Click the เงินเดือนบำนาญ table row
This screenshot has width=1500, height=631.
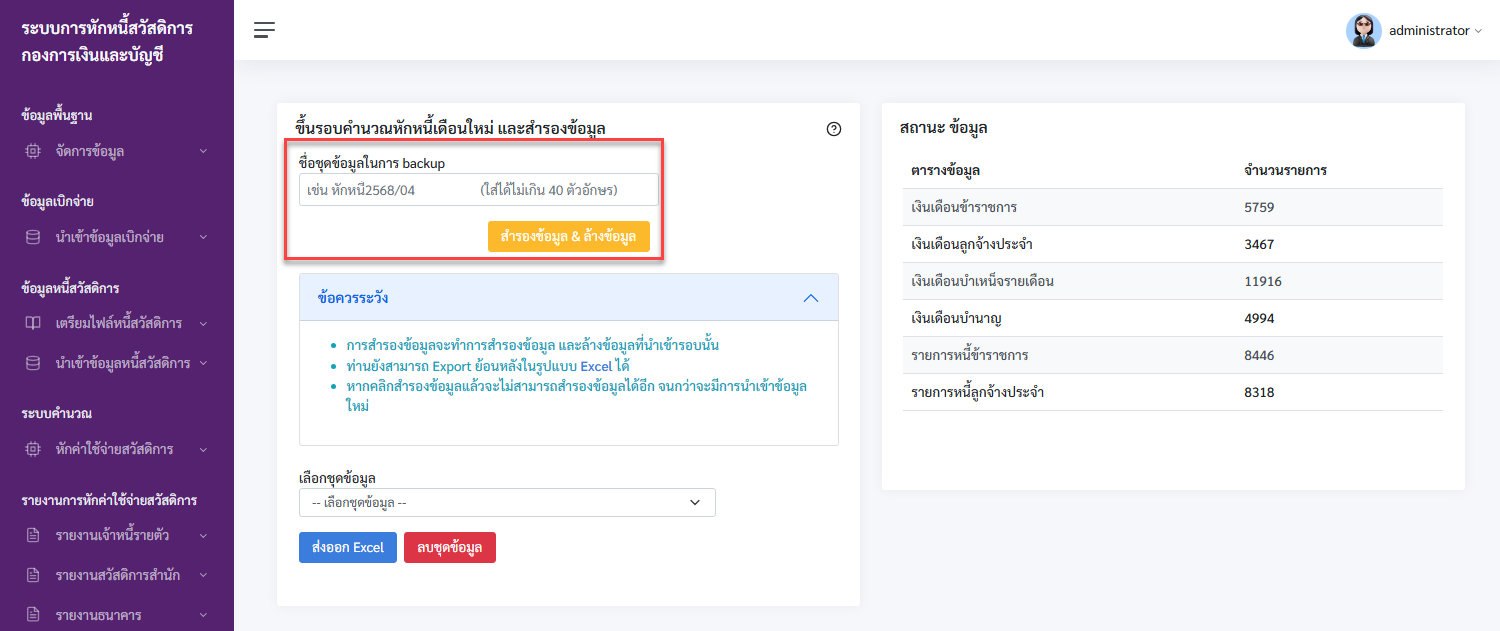click(1172, 318)
